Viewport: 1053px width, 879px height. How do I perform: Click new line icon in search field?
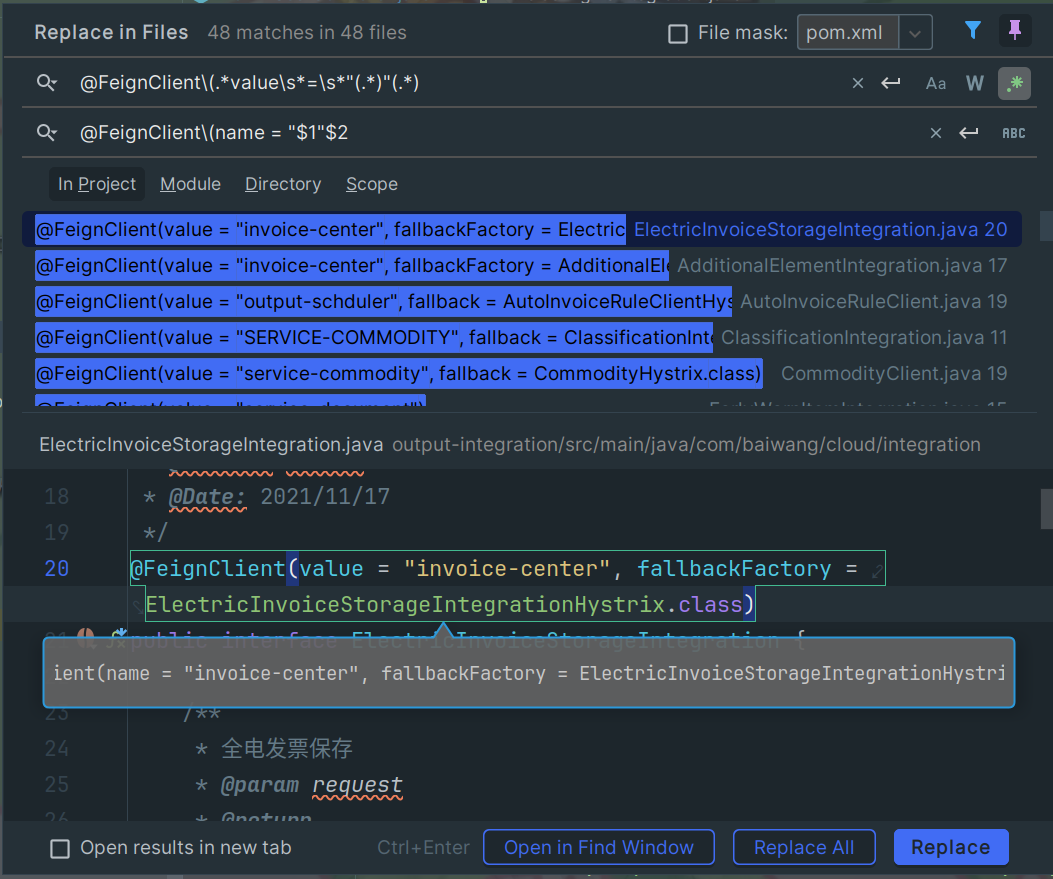[x=891, y=84]
